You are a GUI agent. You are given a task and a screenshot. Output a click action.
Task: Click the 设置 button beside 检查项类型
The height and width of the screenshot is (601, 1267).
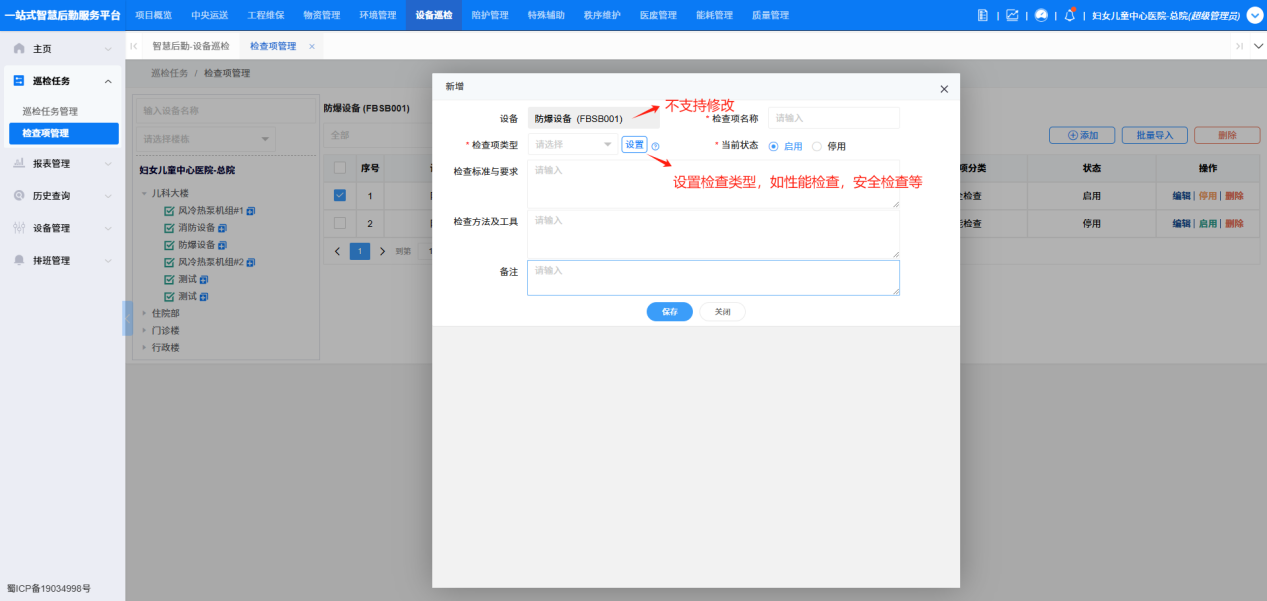(x=634, y=145)
